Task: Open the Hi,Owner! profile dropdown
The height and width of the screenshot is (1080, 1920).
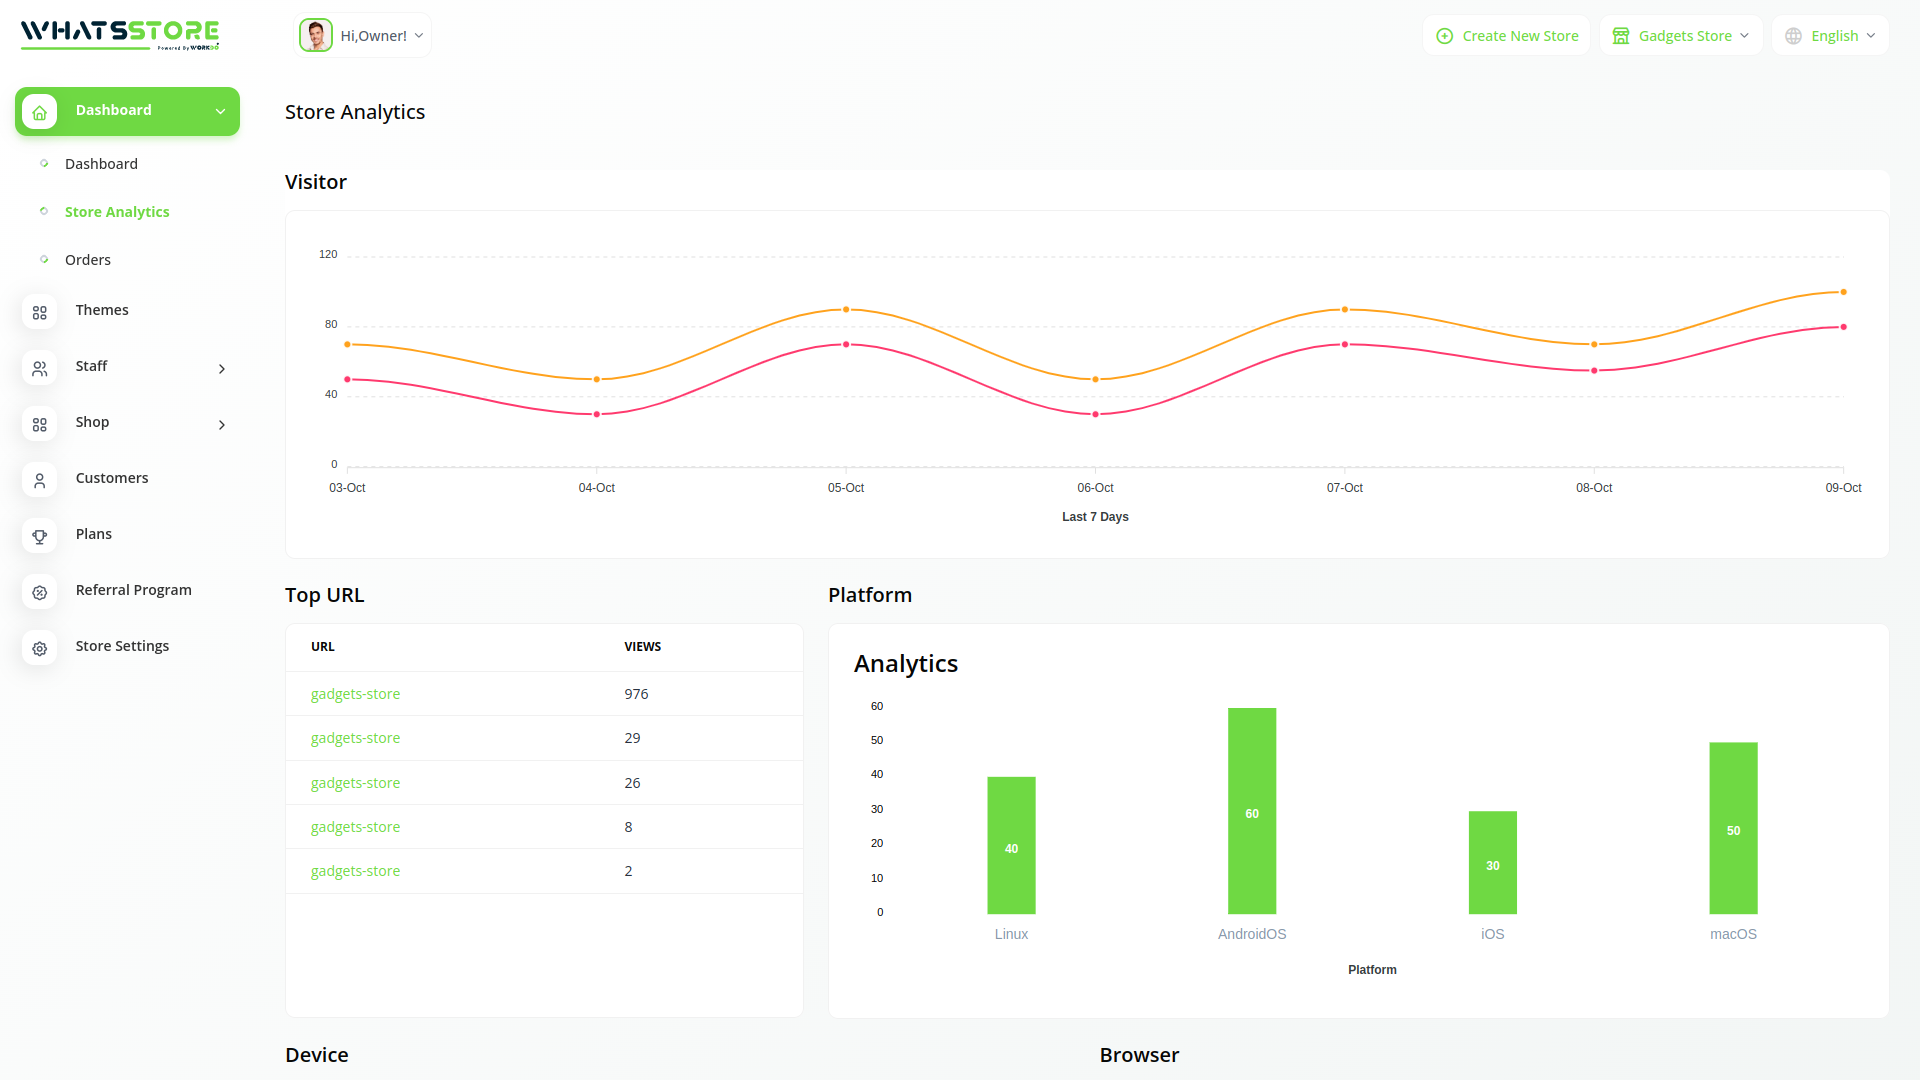Action: (363, 36)
